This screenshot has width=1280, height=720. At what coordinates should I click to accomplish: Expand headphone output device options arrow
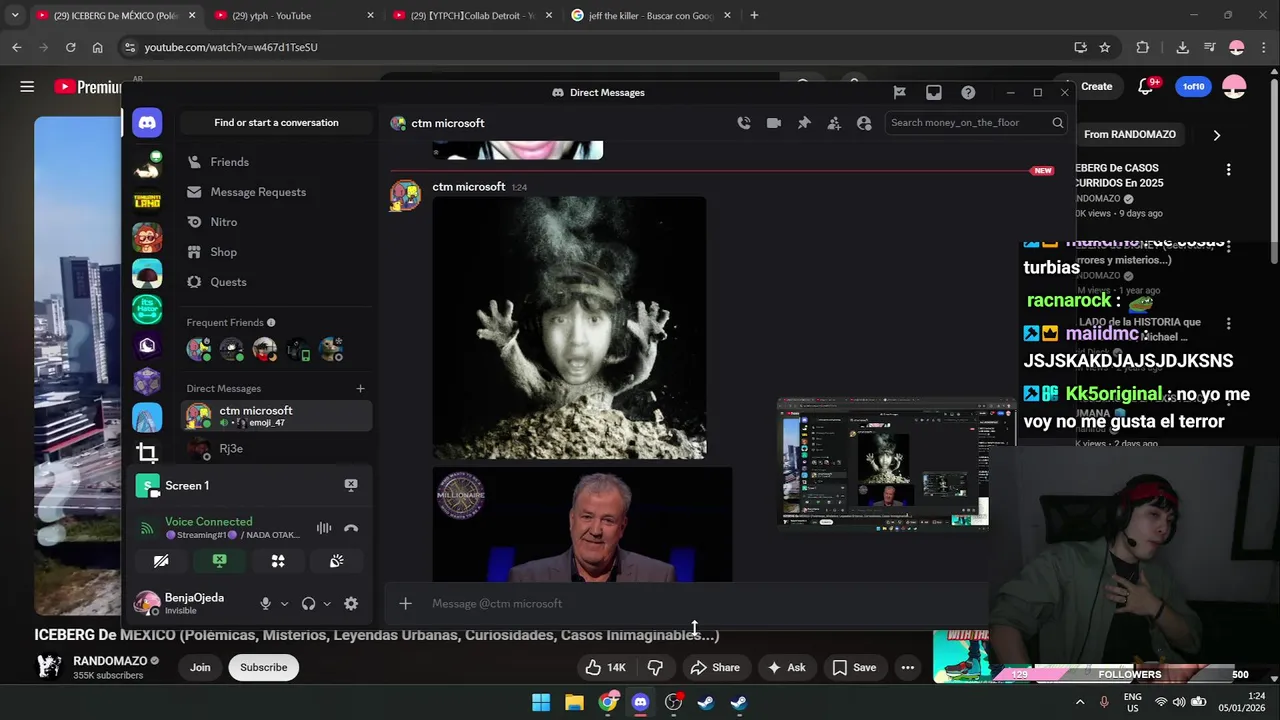pos(327,604)
